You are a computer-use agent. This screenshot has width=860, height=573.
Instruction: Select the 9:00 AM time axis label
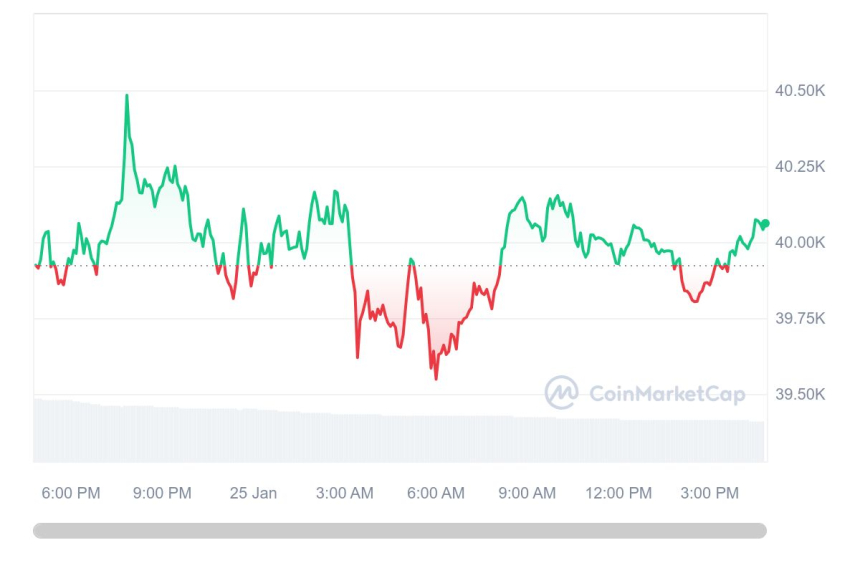527,493
